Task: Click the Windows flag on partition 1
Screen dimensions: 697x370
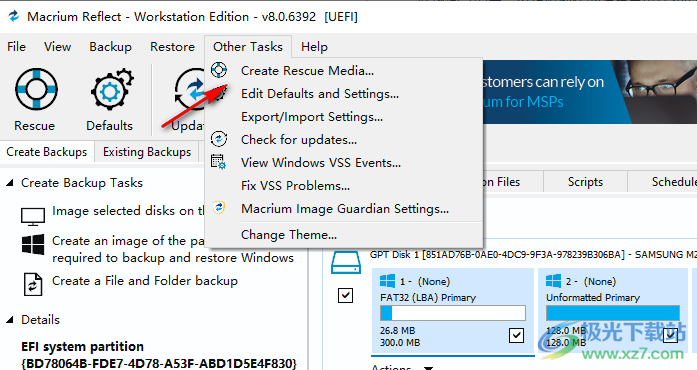Action: 388,282
